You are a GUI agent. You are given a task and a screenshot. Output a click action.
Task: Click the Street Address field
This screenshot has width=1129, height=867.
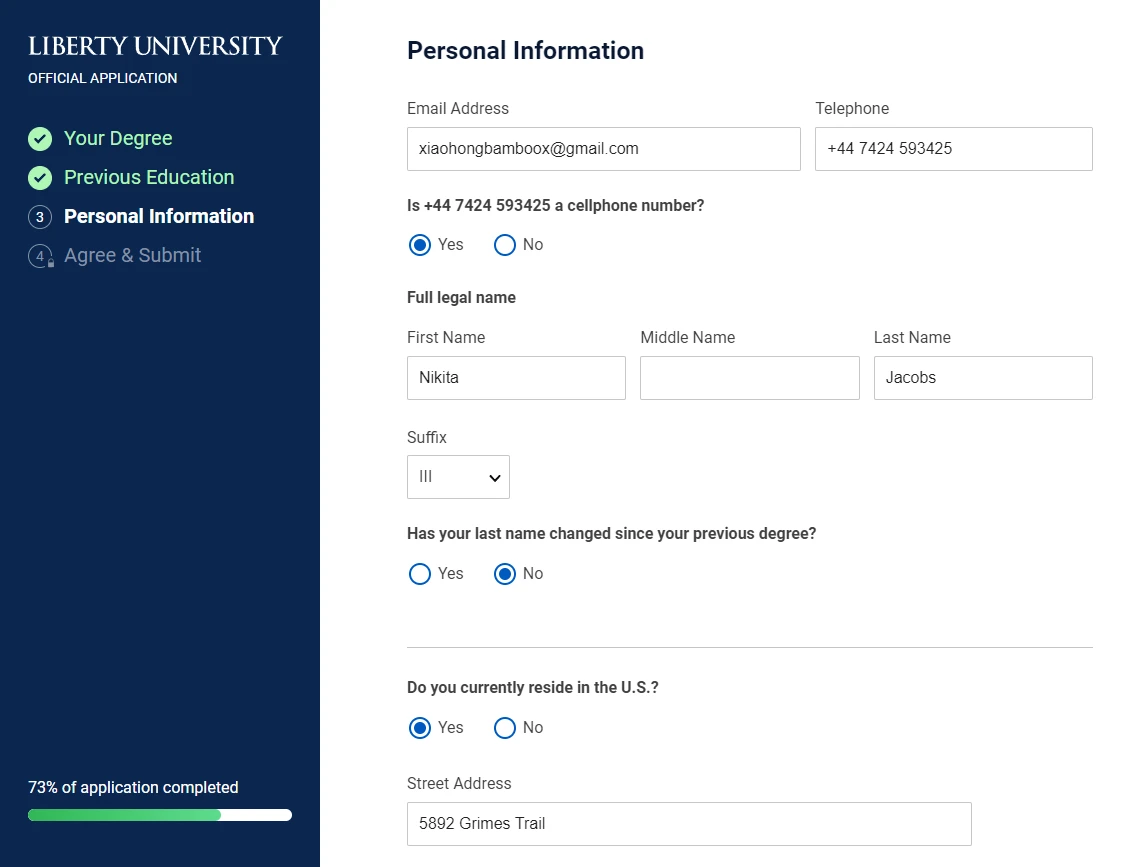[x=689, y=824]
